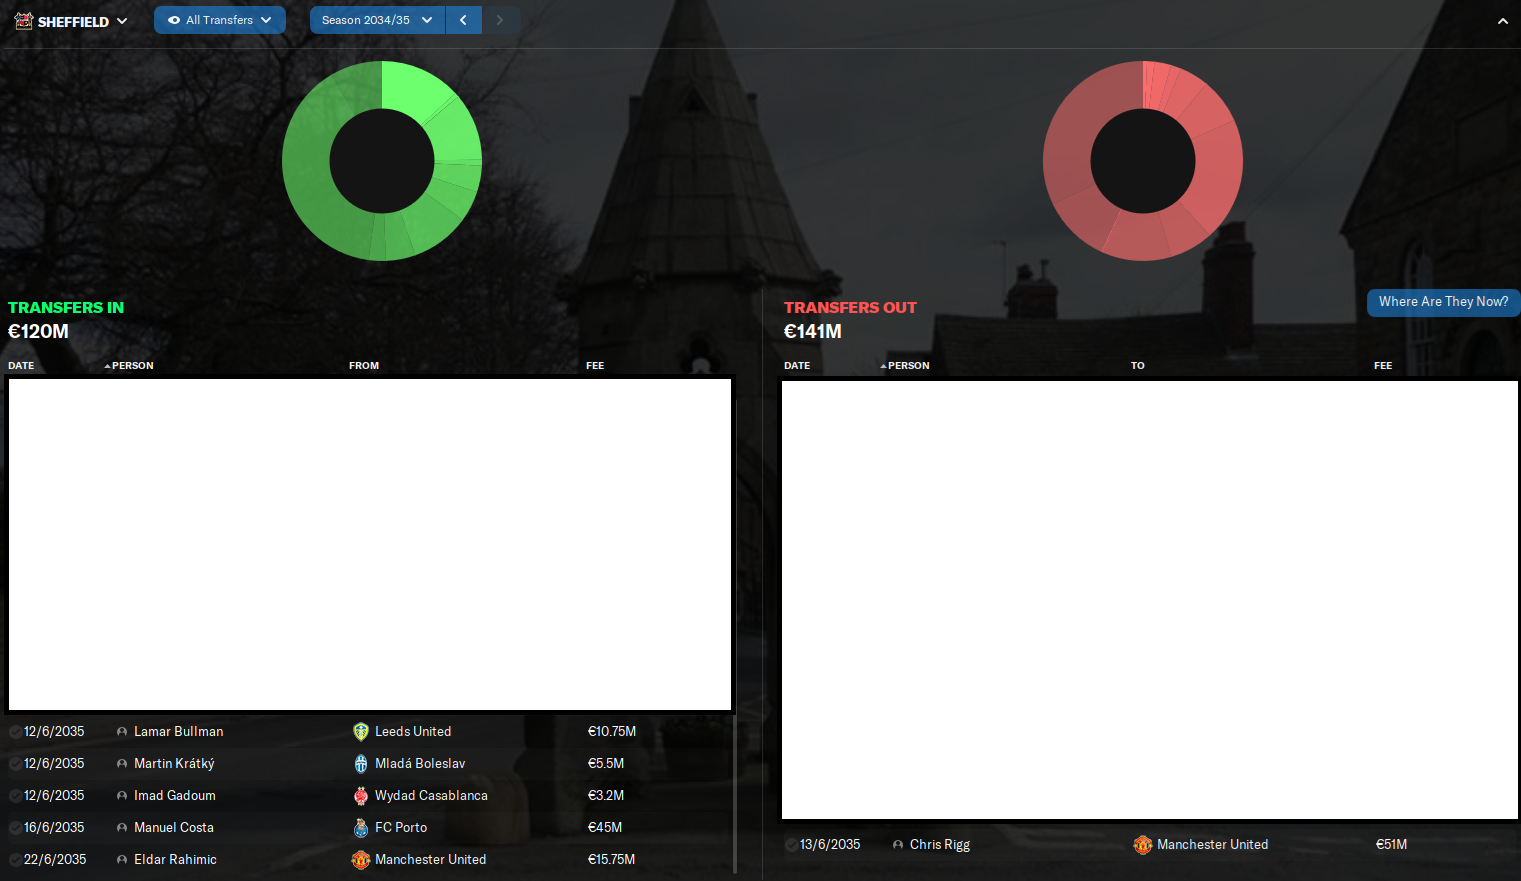The image size is (1521, 881).
Task: Sort Transfers In by the FROM column
Action: point(364,366)
